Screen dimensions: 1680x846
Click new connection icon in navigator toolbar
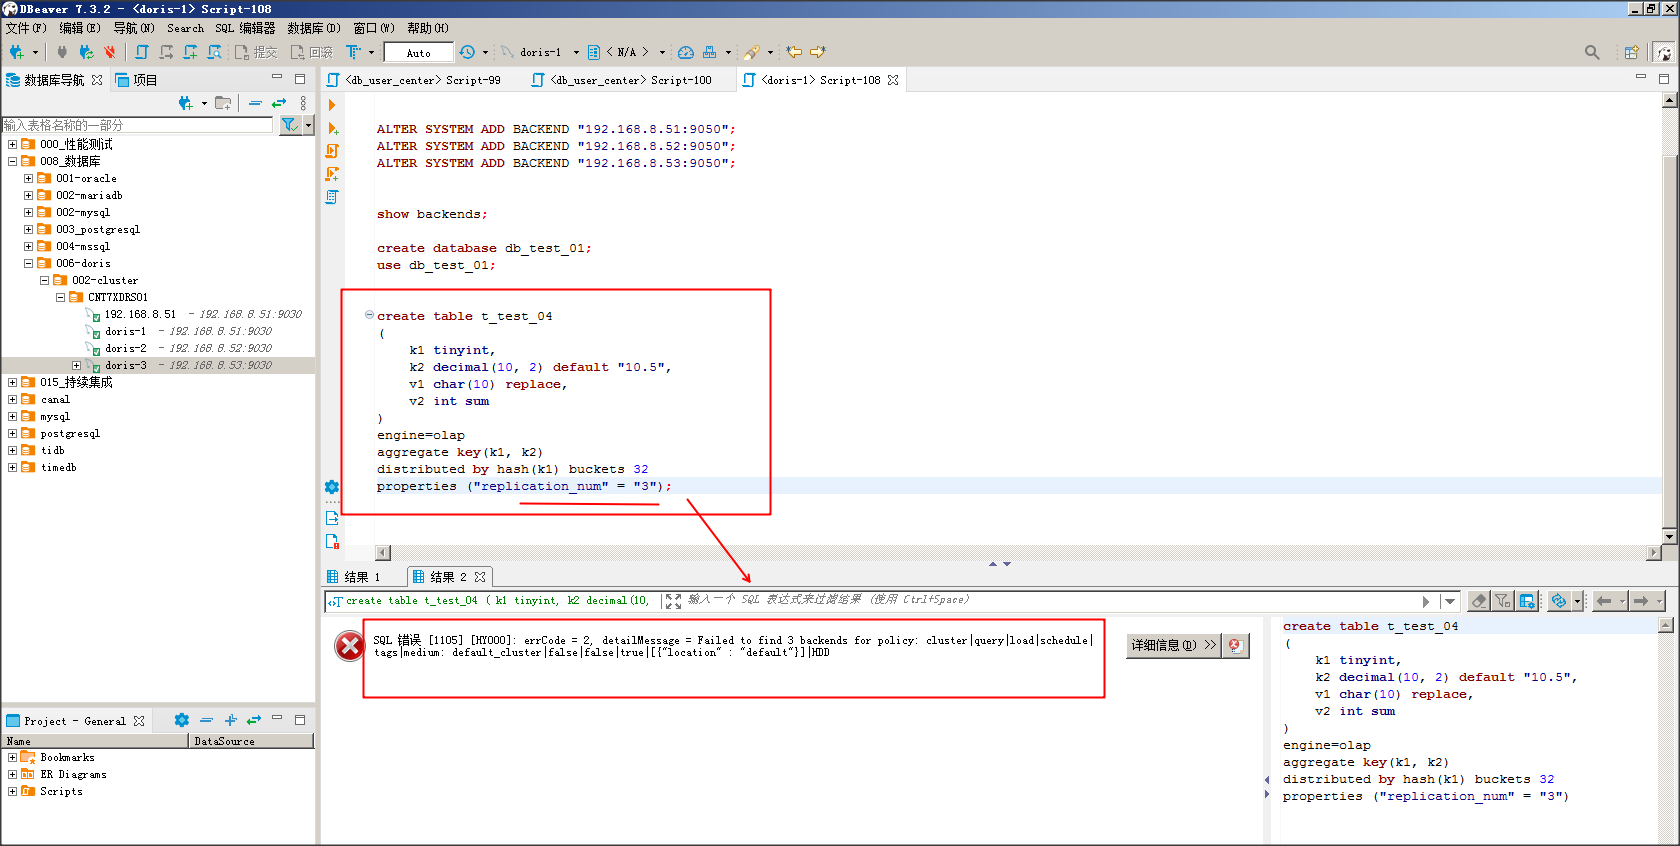point(186,103)
